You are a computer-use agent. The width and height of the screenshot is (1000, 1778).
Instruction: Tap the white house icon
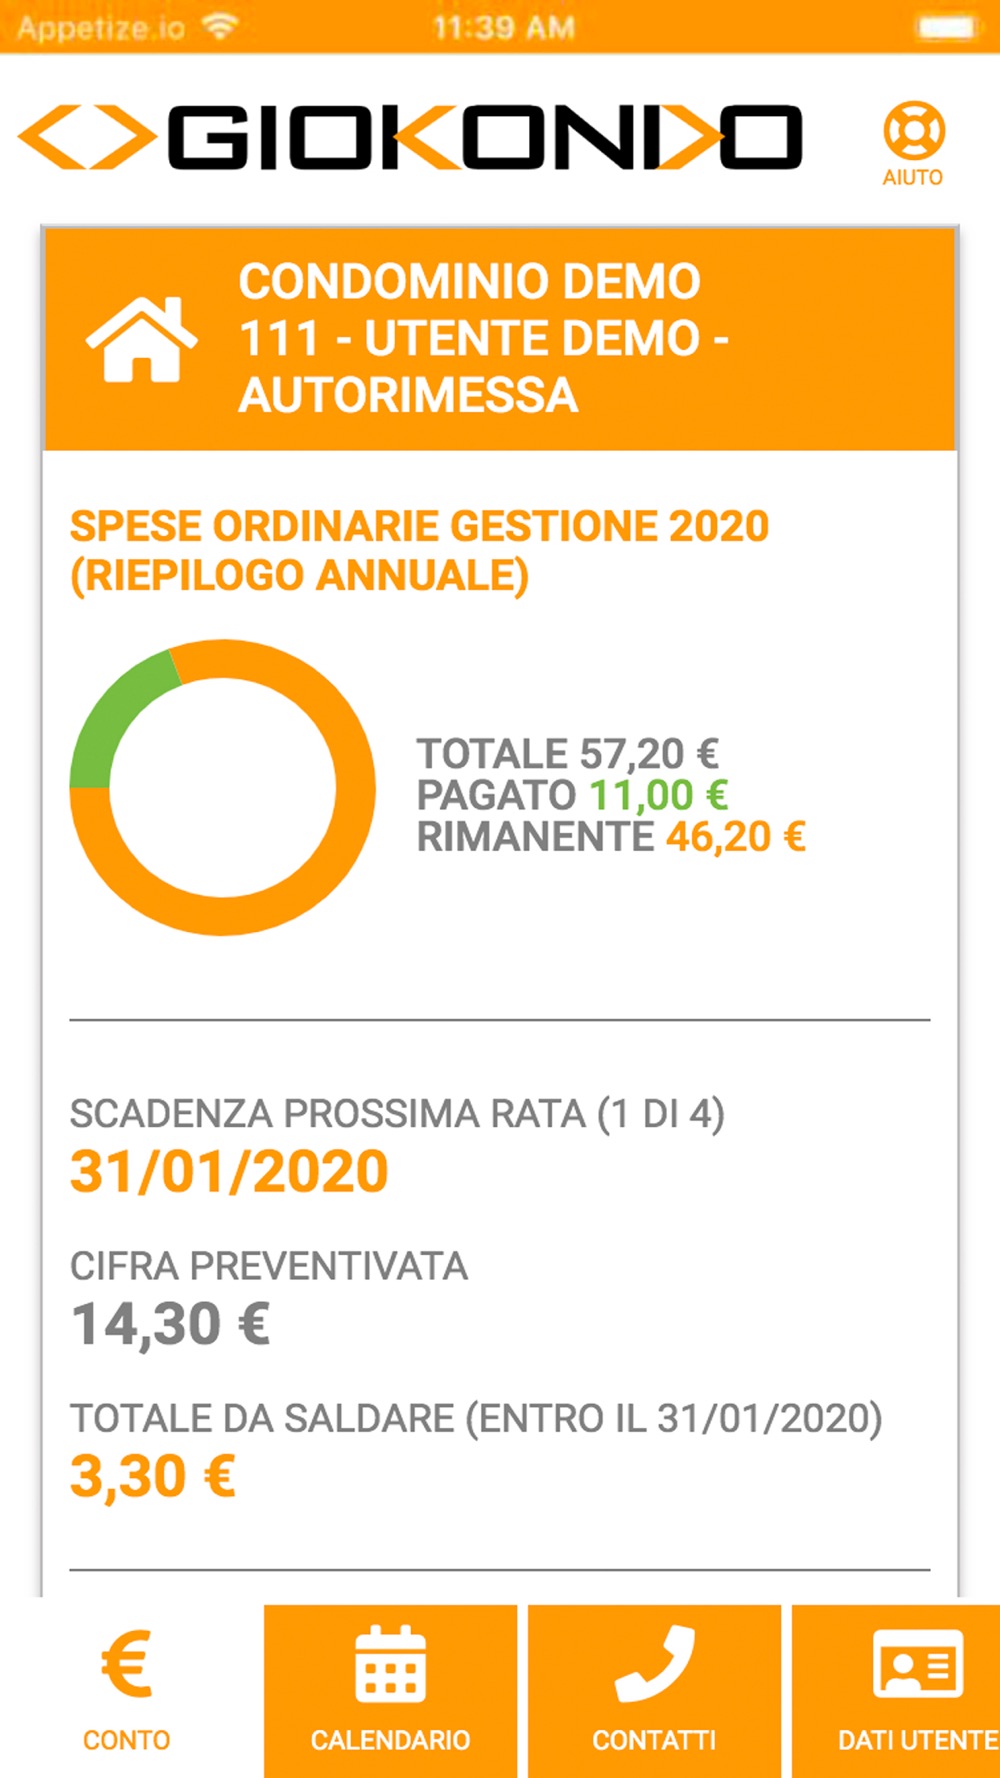[141, 339]
